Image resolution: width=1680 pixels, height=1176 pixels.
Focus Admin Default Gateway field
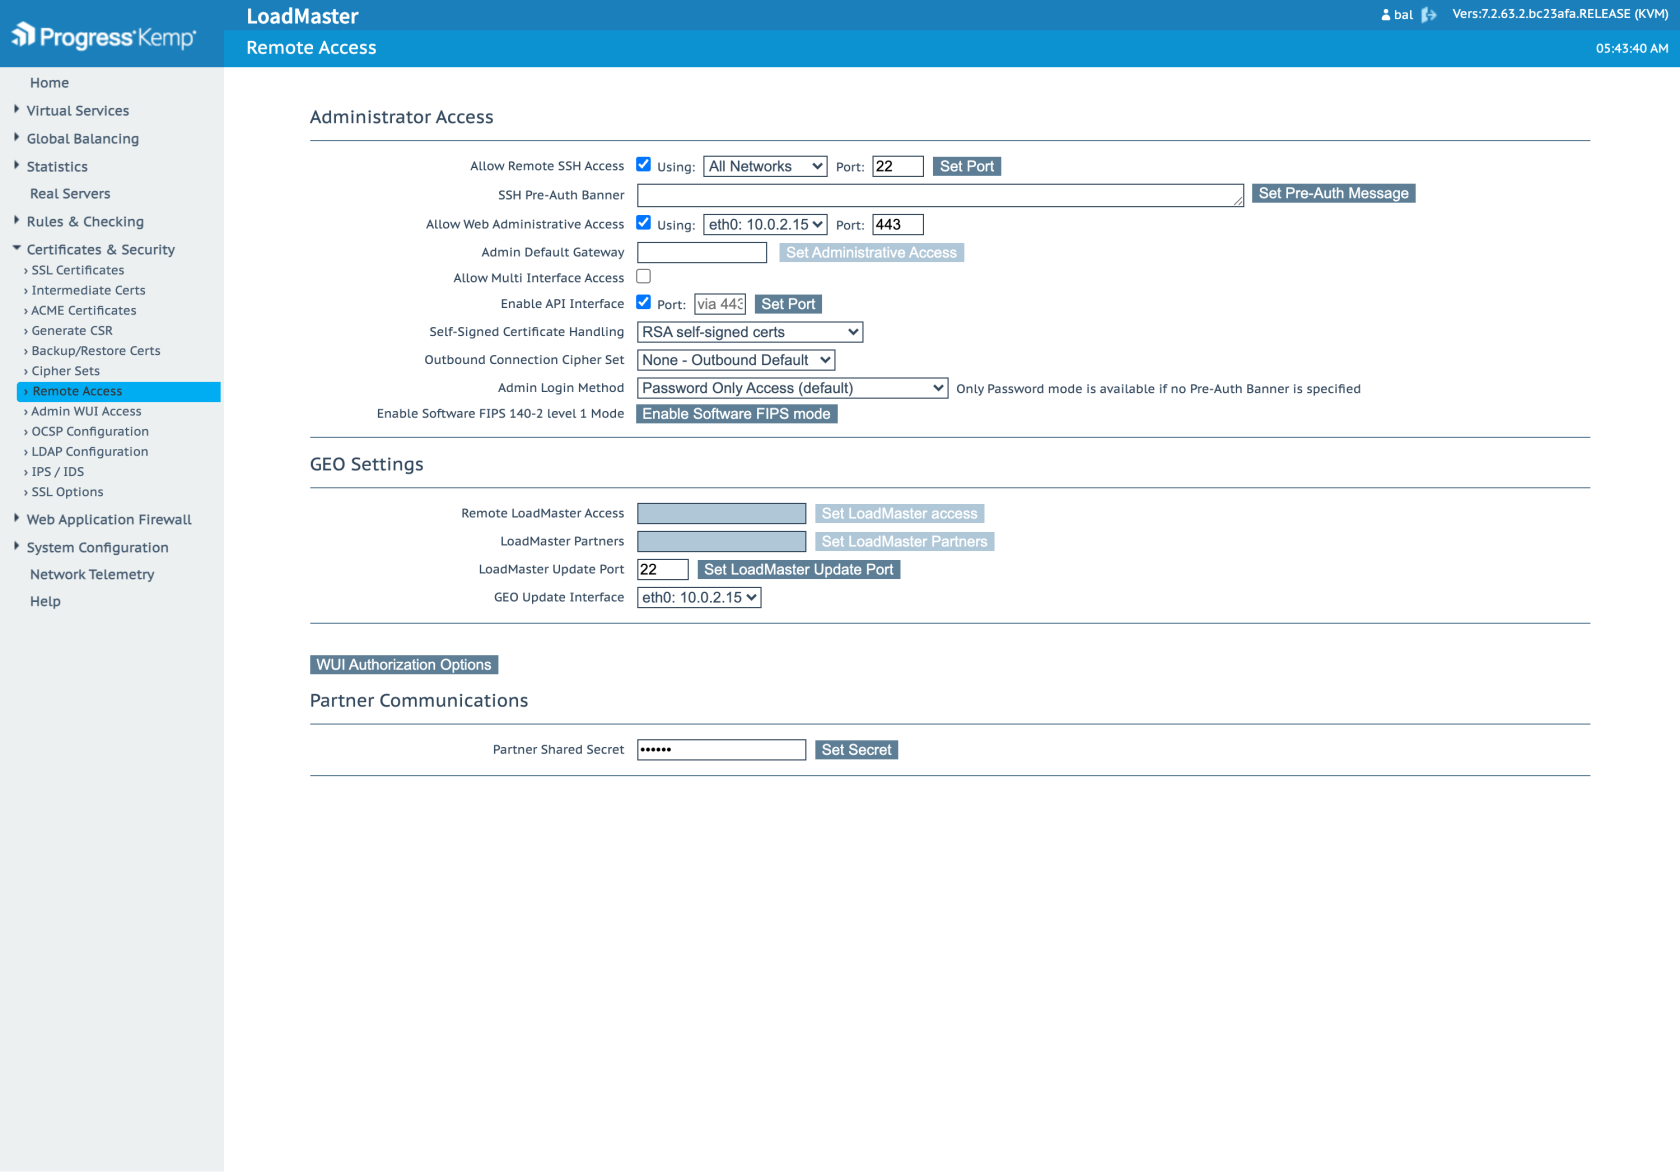click(x=702, y=253)
